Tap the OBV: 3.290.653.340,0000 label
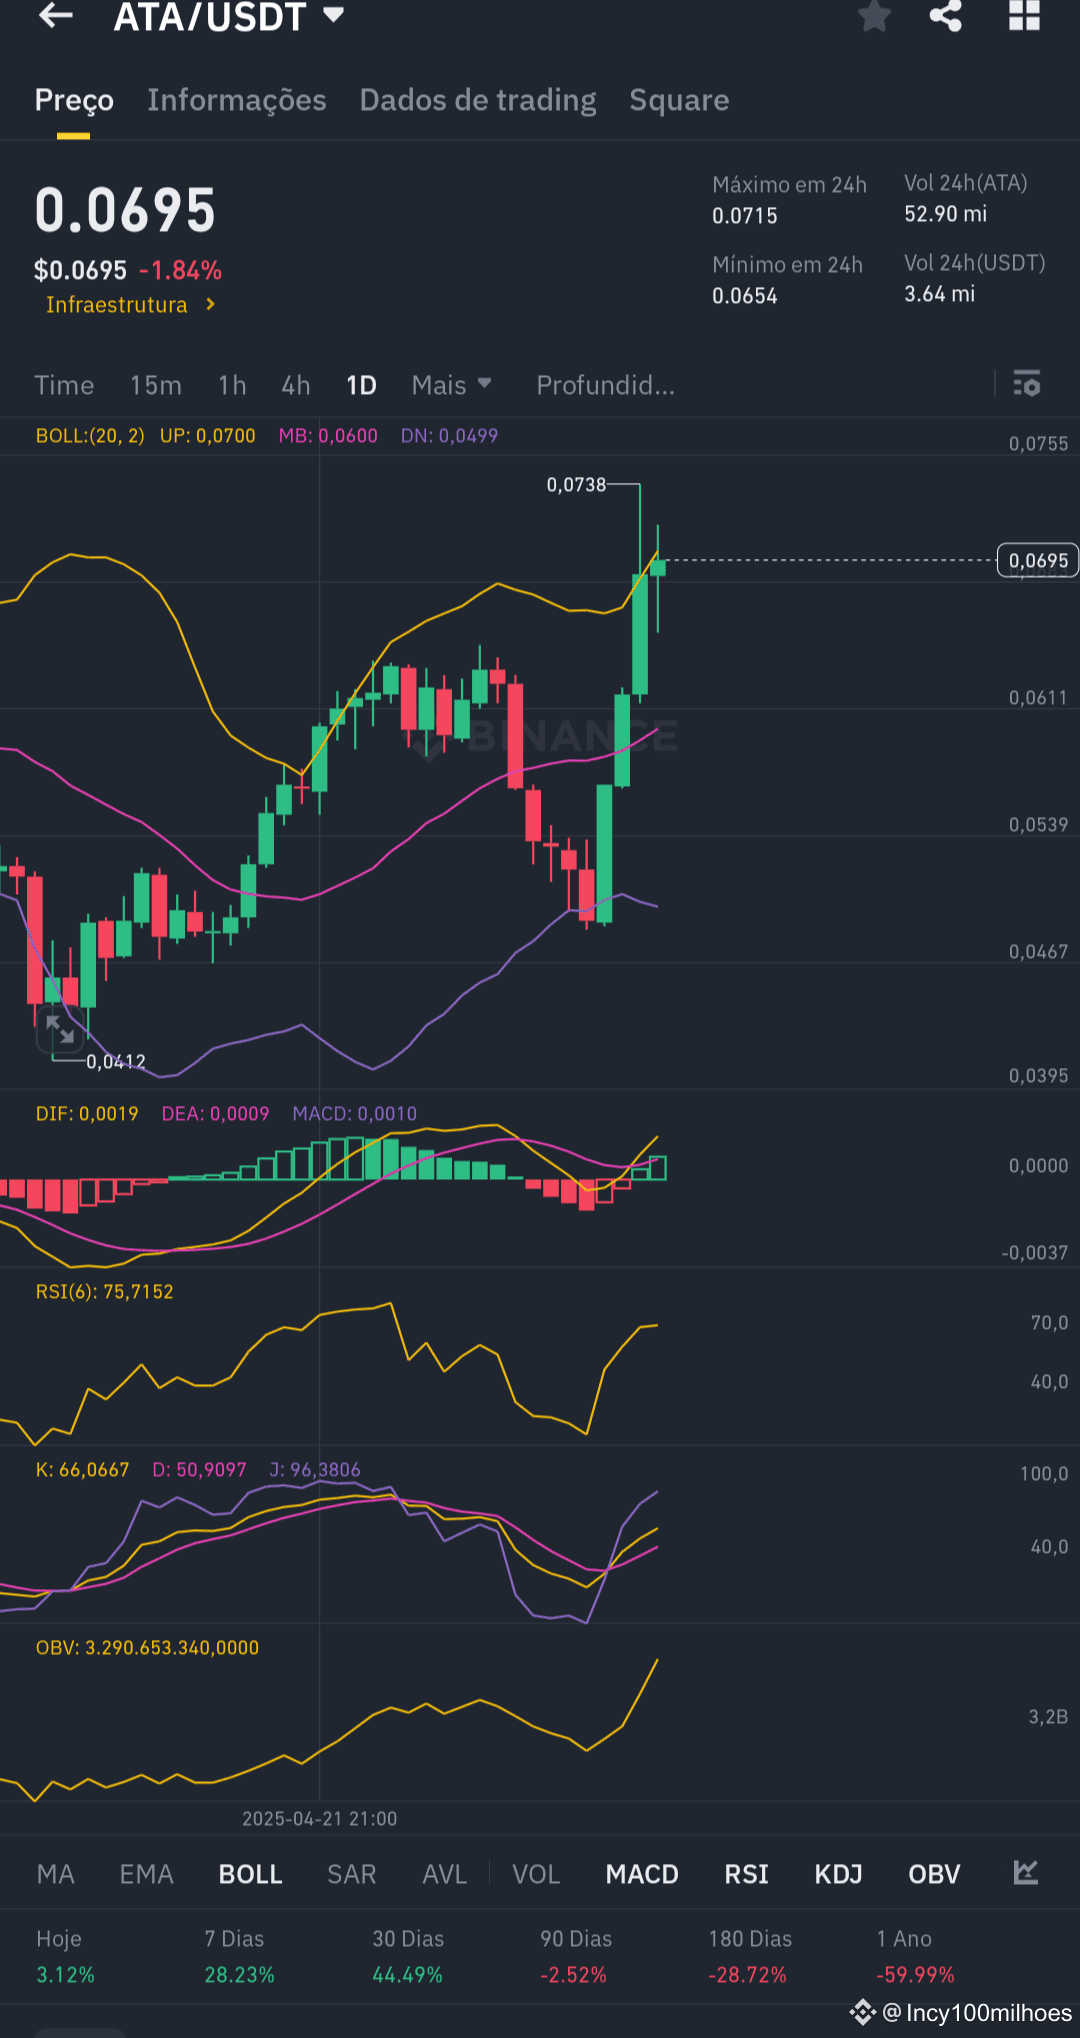The height and width of the screenshot is (2038, 1080). click(x=147, y=1648)
